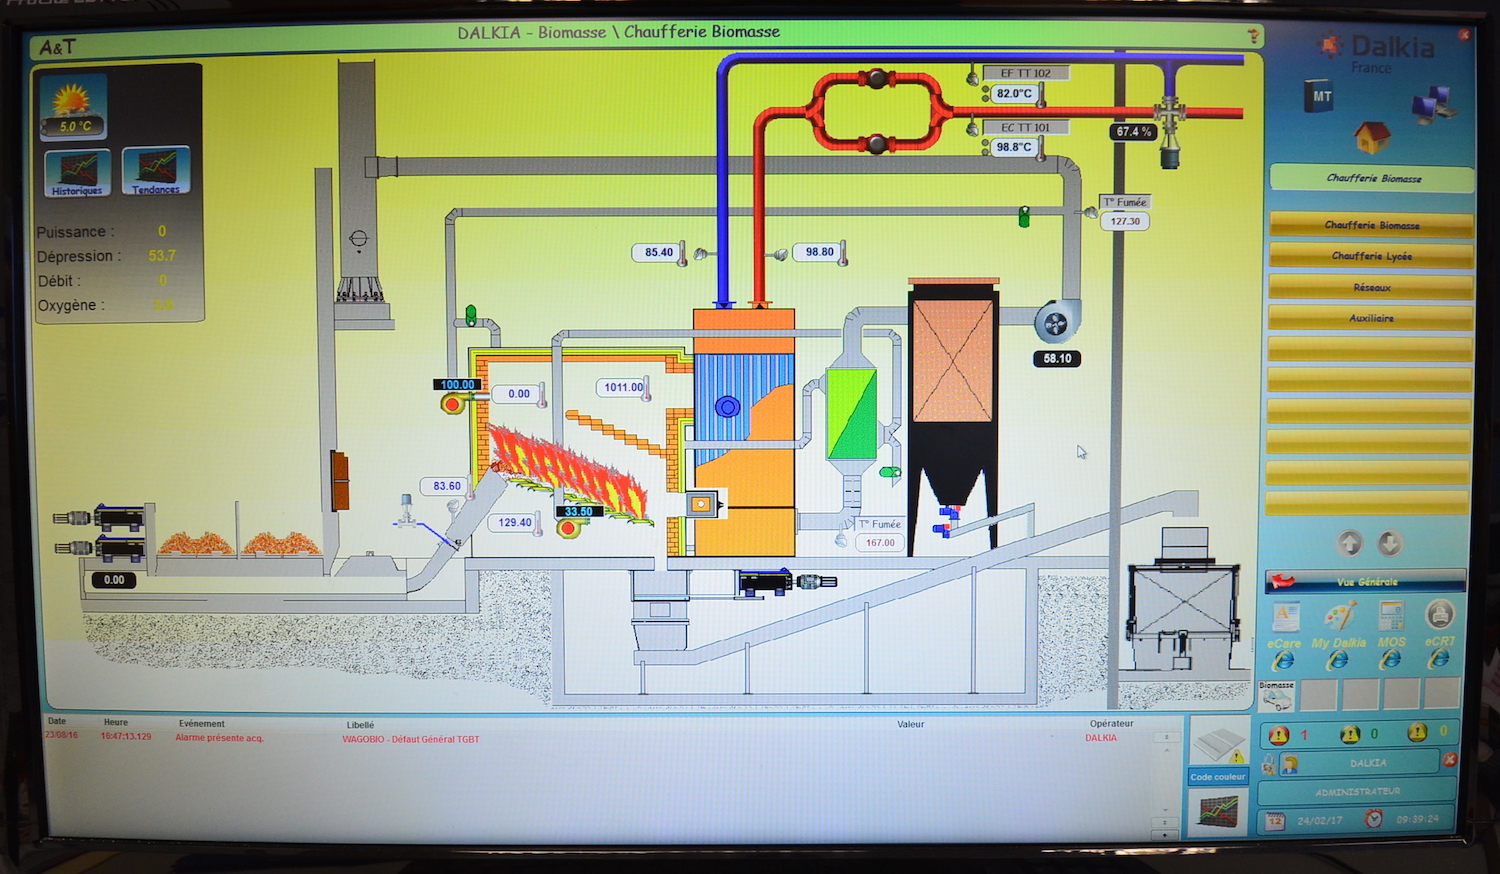The image size is (1500, 874).
Task: Click the ash conveyor motor under the boiler
Action: click(787, 580)
